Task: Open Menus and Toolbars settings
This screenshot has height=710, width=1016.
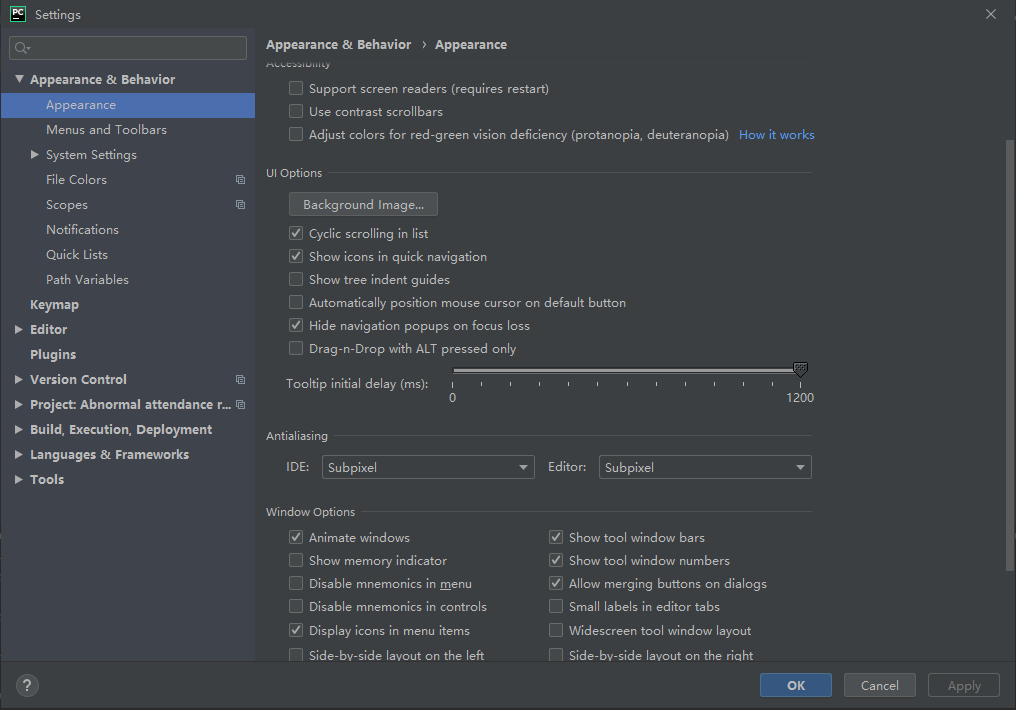Action: (106, 130)
